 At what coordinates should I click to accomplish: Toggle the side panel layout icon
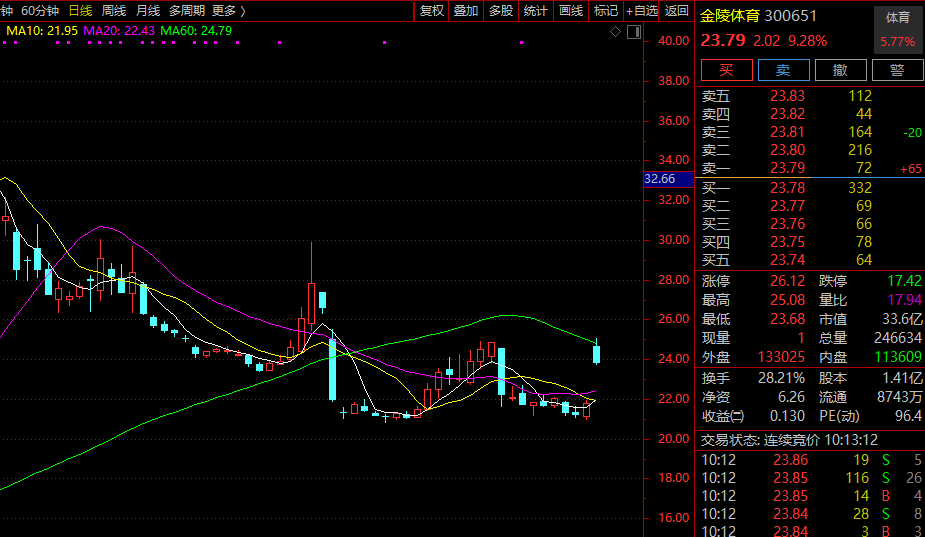(633, 32)
